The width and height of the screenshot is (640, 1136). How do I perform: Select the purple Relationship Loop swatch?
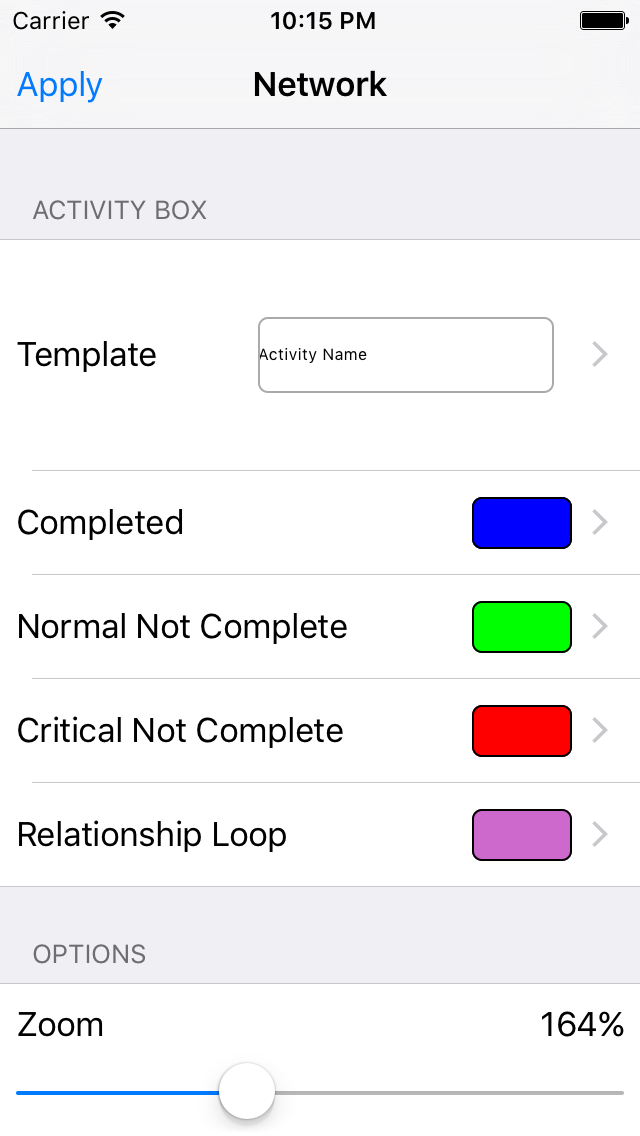(x=521, y=835)
